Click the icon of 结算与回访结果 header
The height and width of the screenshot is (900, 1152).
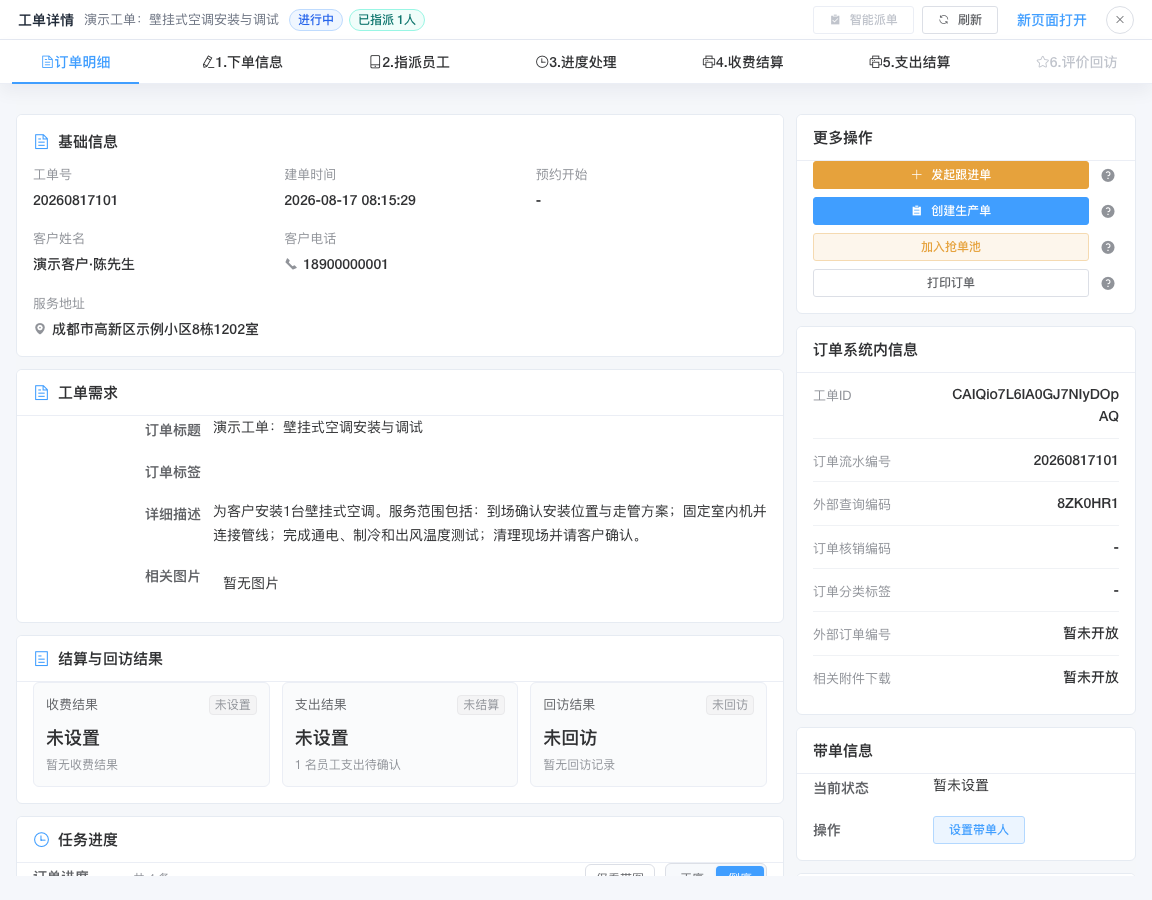point(42,659)
